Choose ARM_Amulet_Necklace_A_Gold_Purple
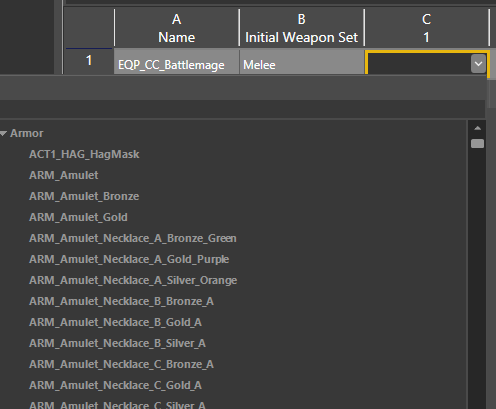This screenshot has height=409, width=496. pos(129,259)
